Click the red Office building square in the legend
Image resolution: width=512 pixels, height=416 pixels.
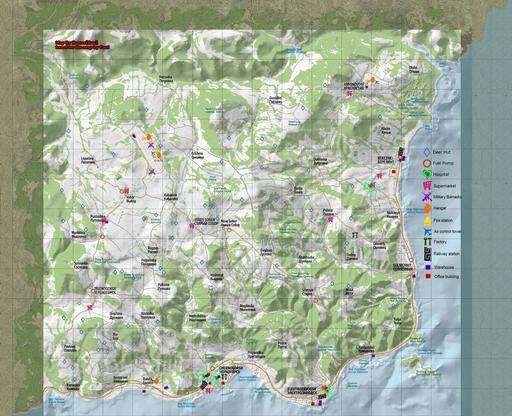click(x=428, y=276)
